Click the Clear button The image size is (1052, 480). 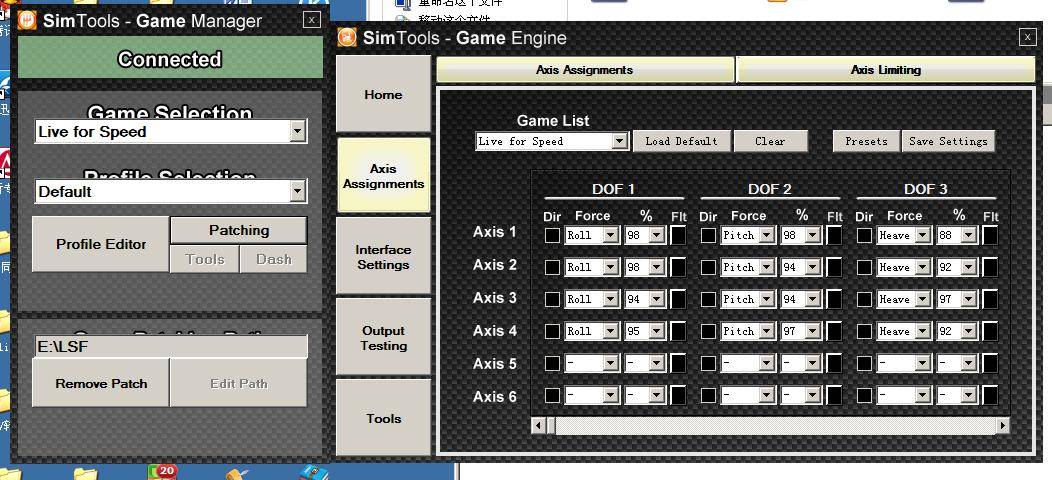(x=770, y=141)
